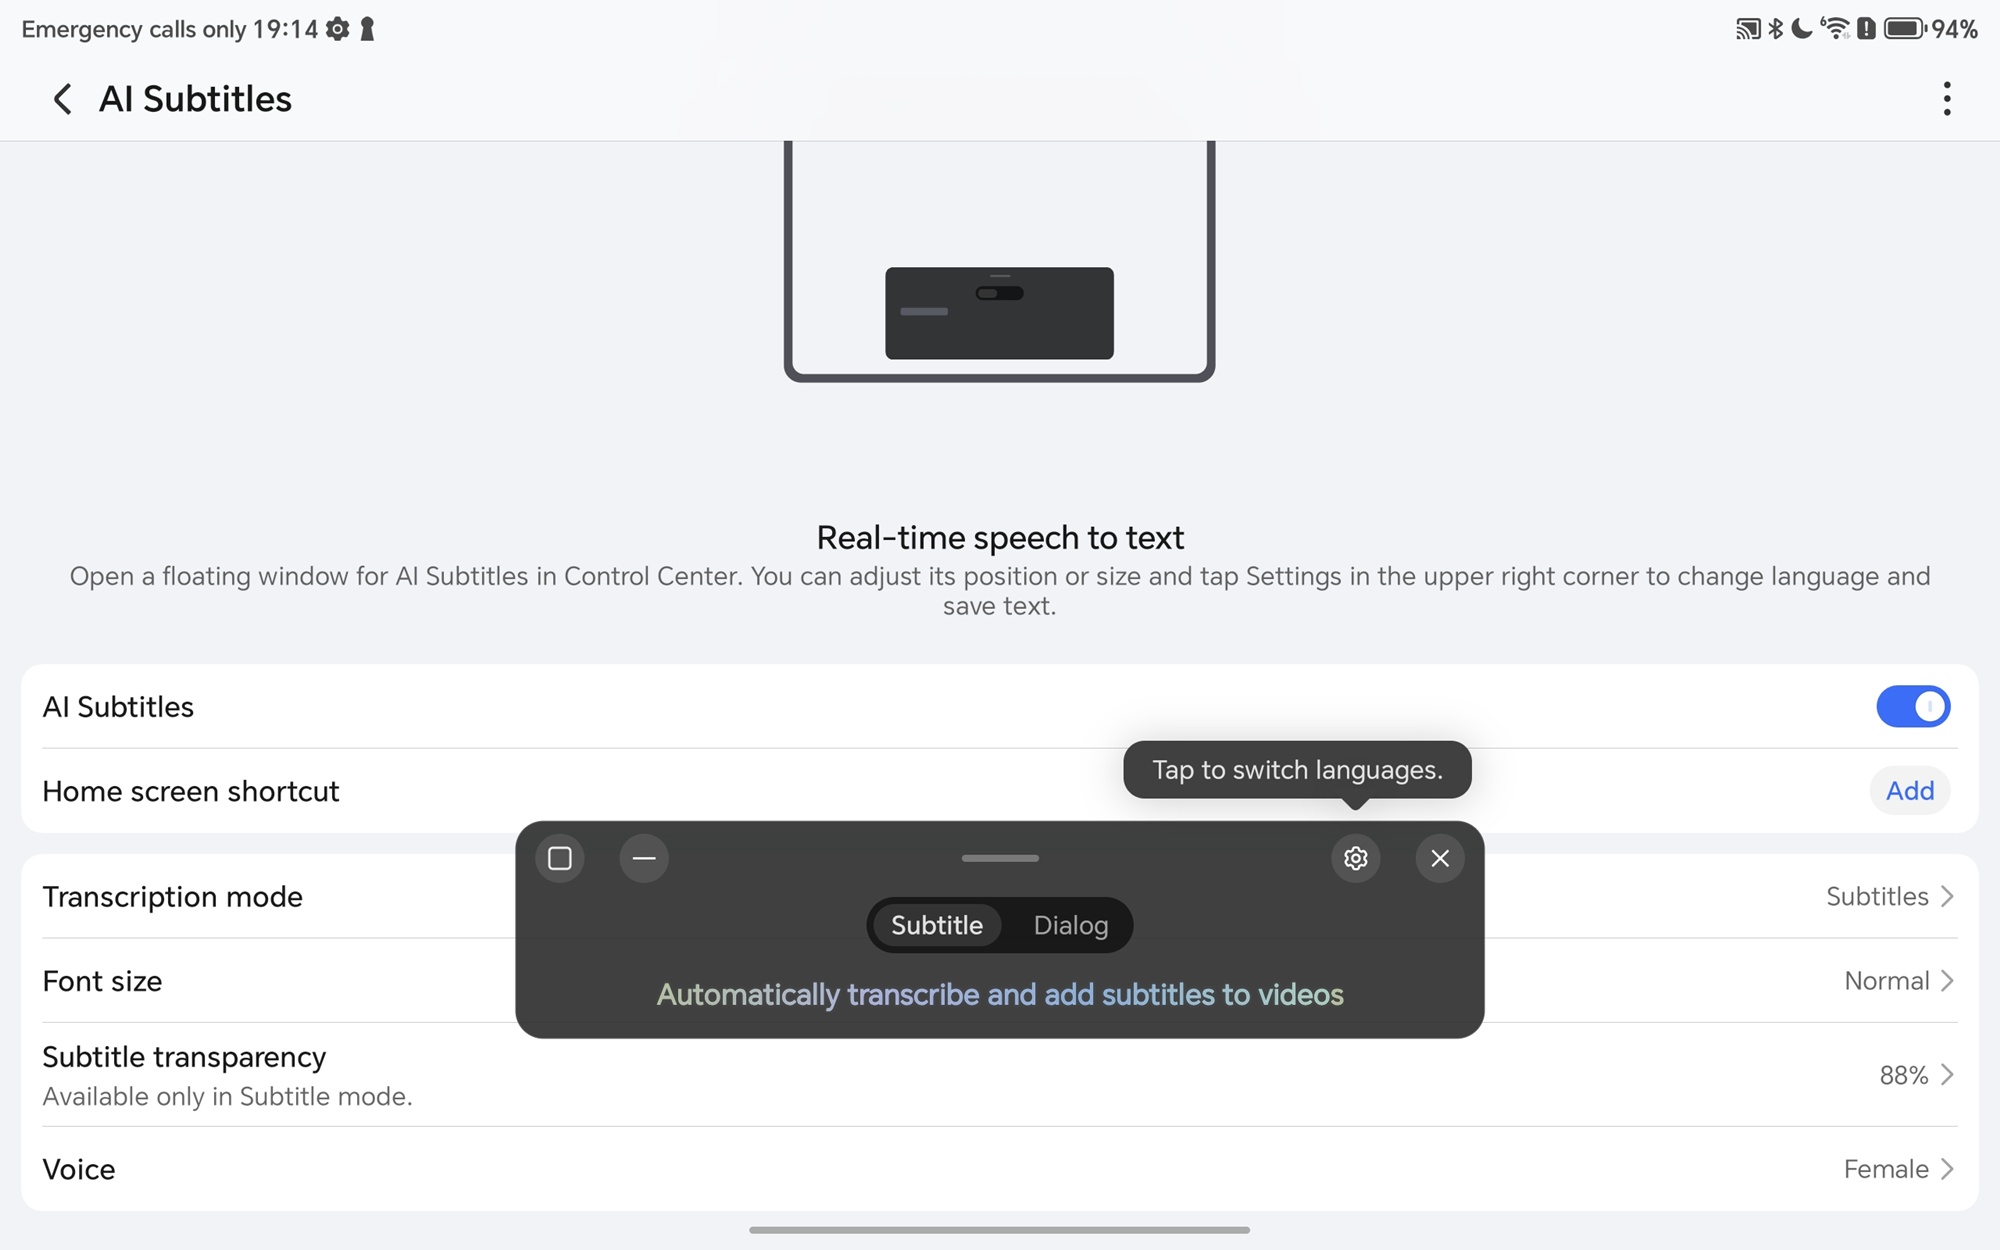Viewport: 2000px width, 1250px height.
Task: Select Subtitle mode in floating window
Action: pos(936,925)
